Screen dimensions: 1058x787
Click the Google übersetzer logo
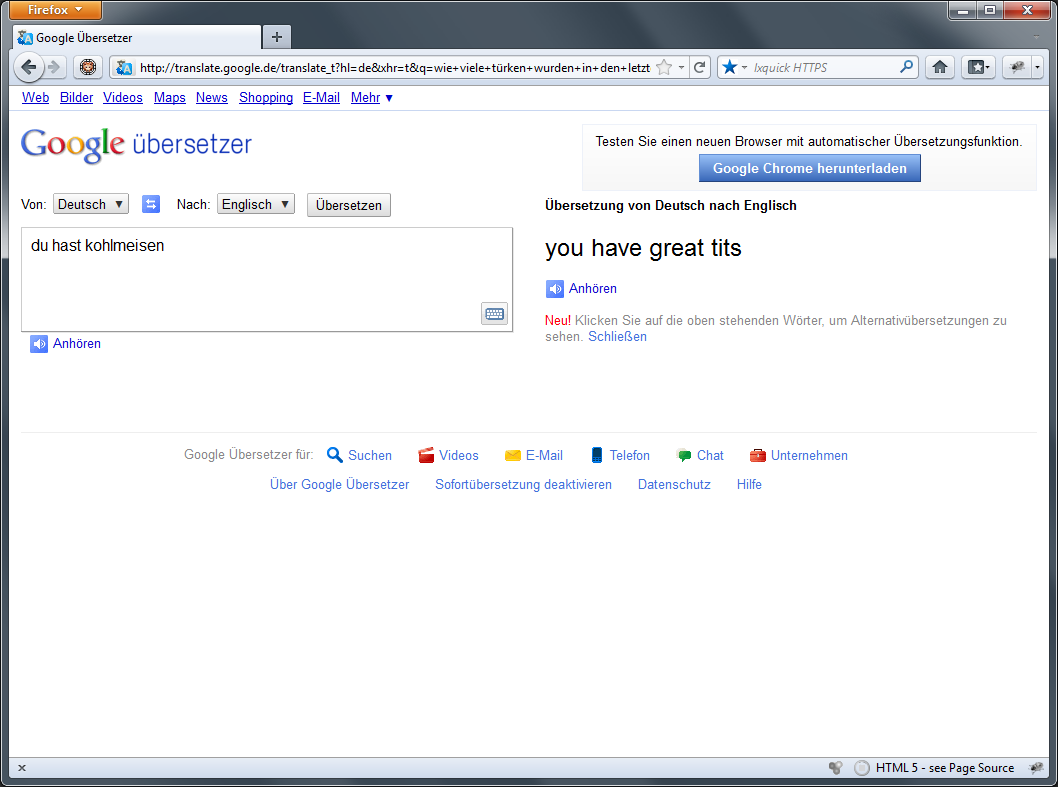pyautogui.click(x=136, y=144)
